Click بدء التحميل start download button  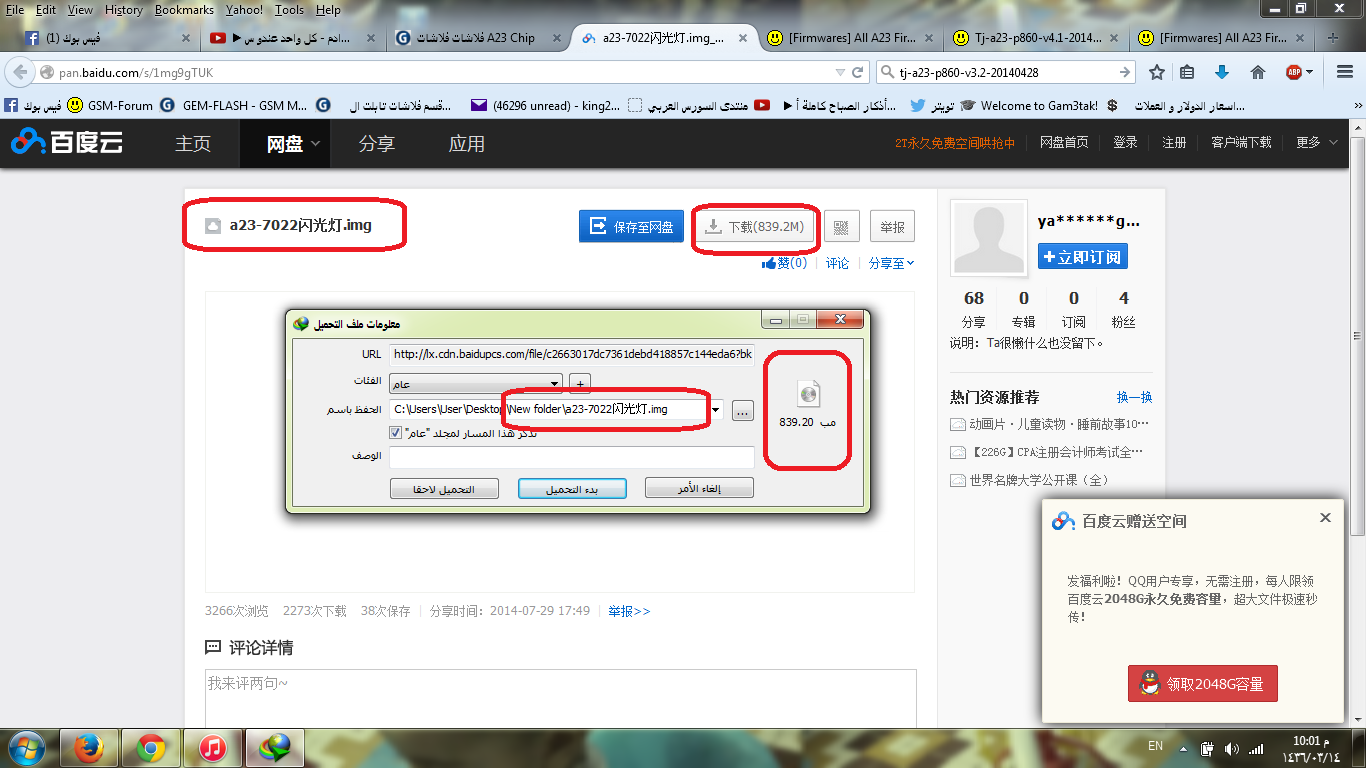572,488
